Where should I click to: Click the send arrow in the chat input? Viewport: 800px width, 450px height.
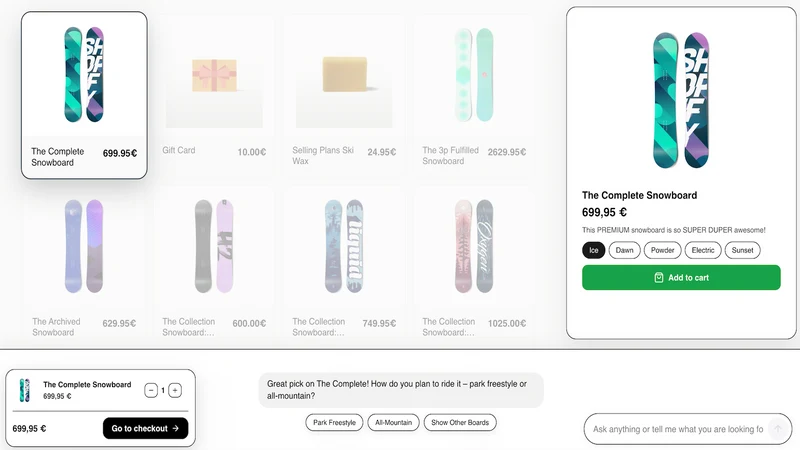click(x=777, y=429)
